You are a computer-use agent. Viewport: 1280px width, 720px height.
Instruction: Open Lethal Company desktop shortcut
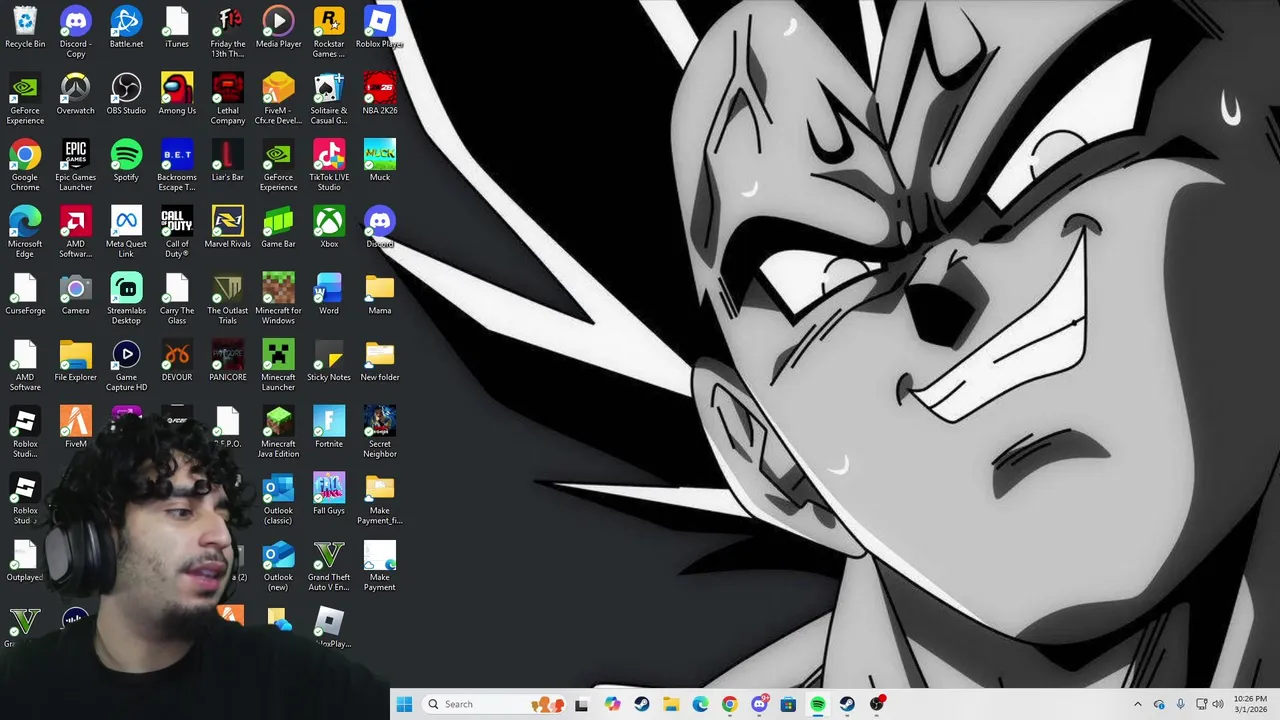coord(228,99)
